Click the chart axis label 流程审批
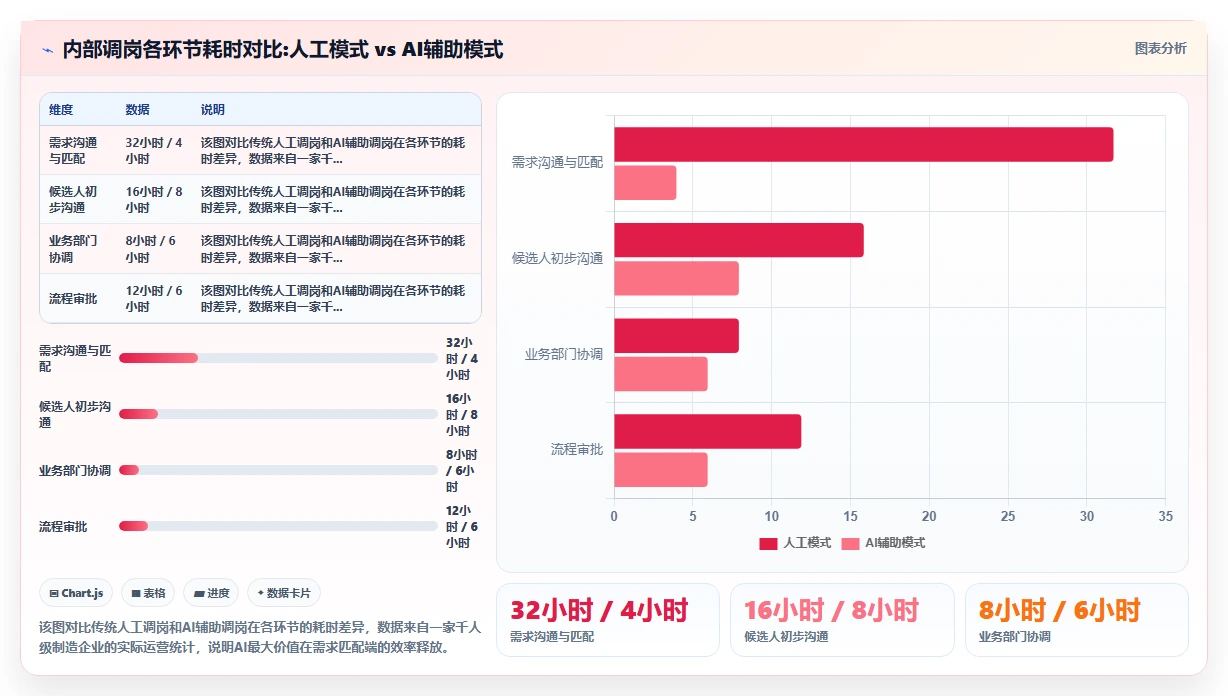Screen dimensions: 1228x696 click(577, 450)
